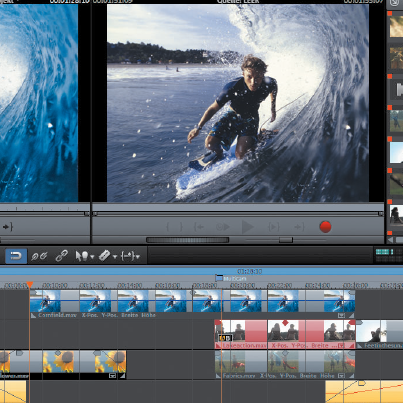Open the Fabrics.mov clip menu arrow
This screenshot has width=403, height=403.
click(x=341, y=376)
